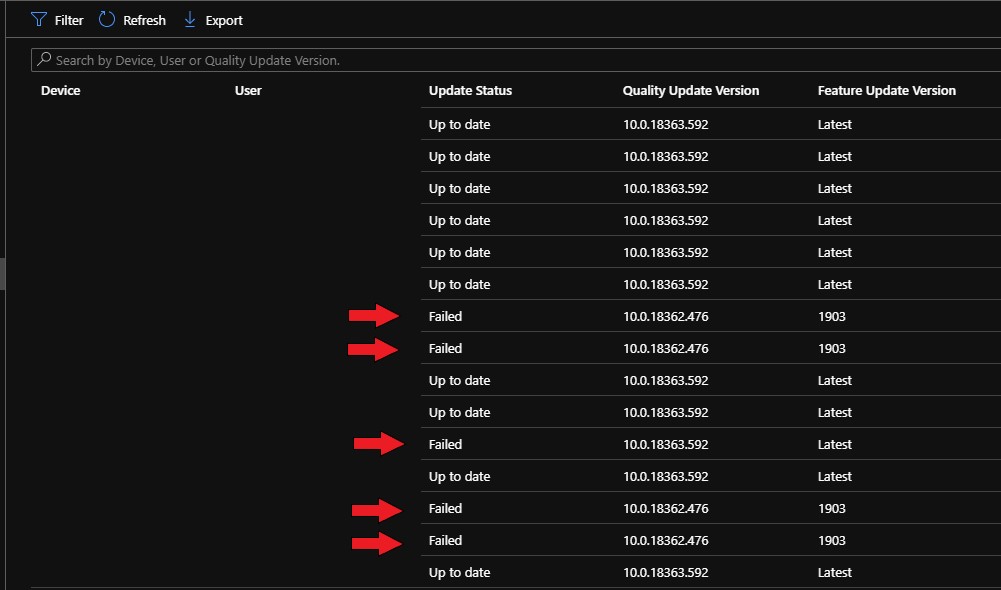Choose the Export text button

[x=224, y=20]
